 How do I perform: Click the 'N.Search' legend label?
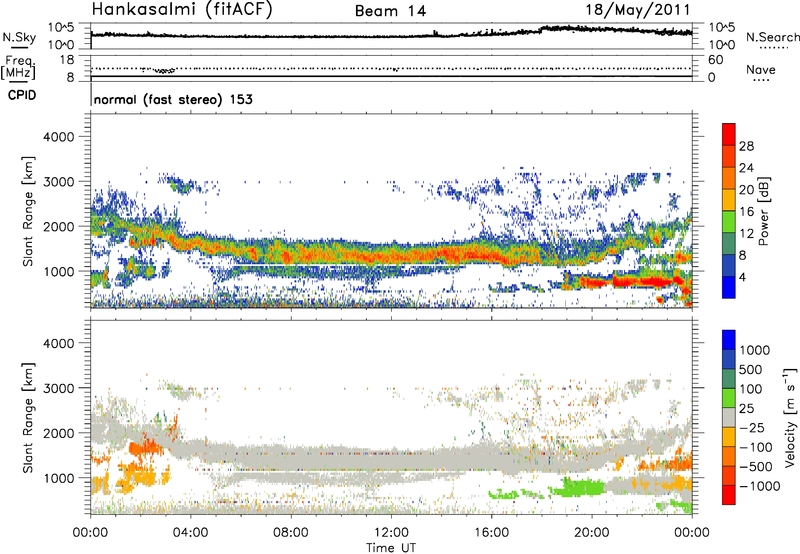click(x=772, y=37)
